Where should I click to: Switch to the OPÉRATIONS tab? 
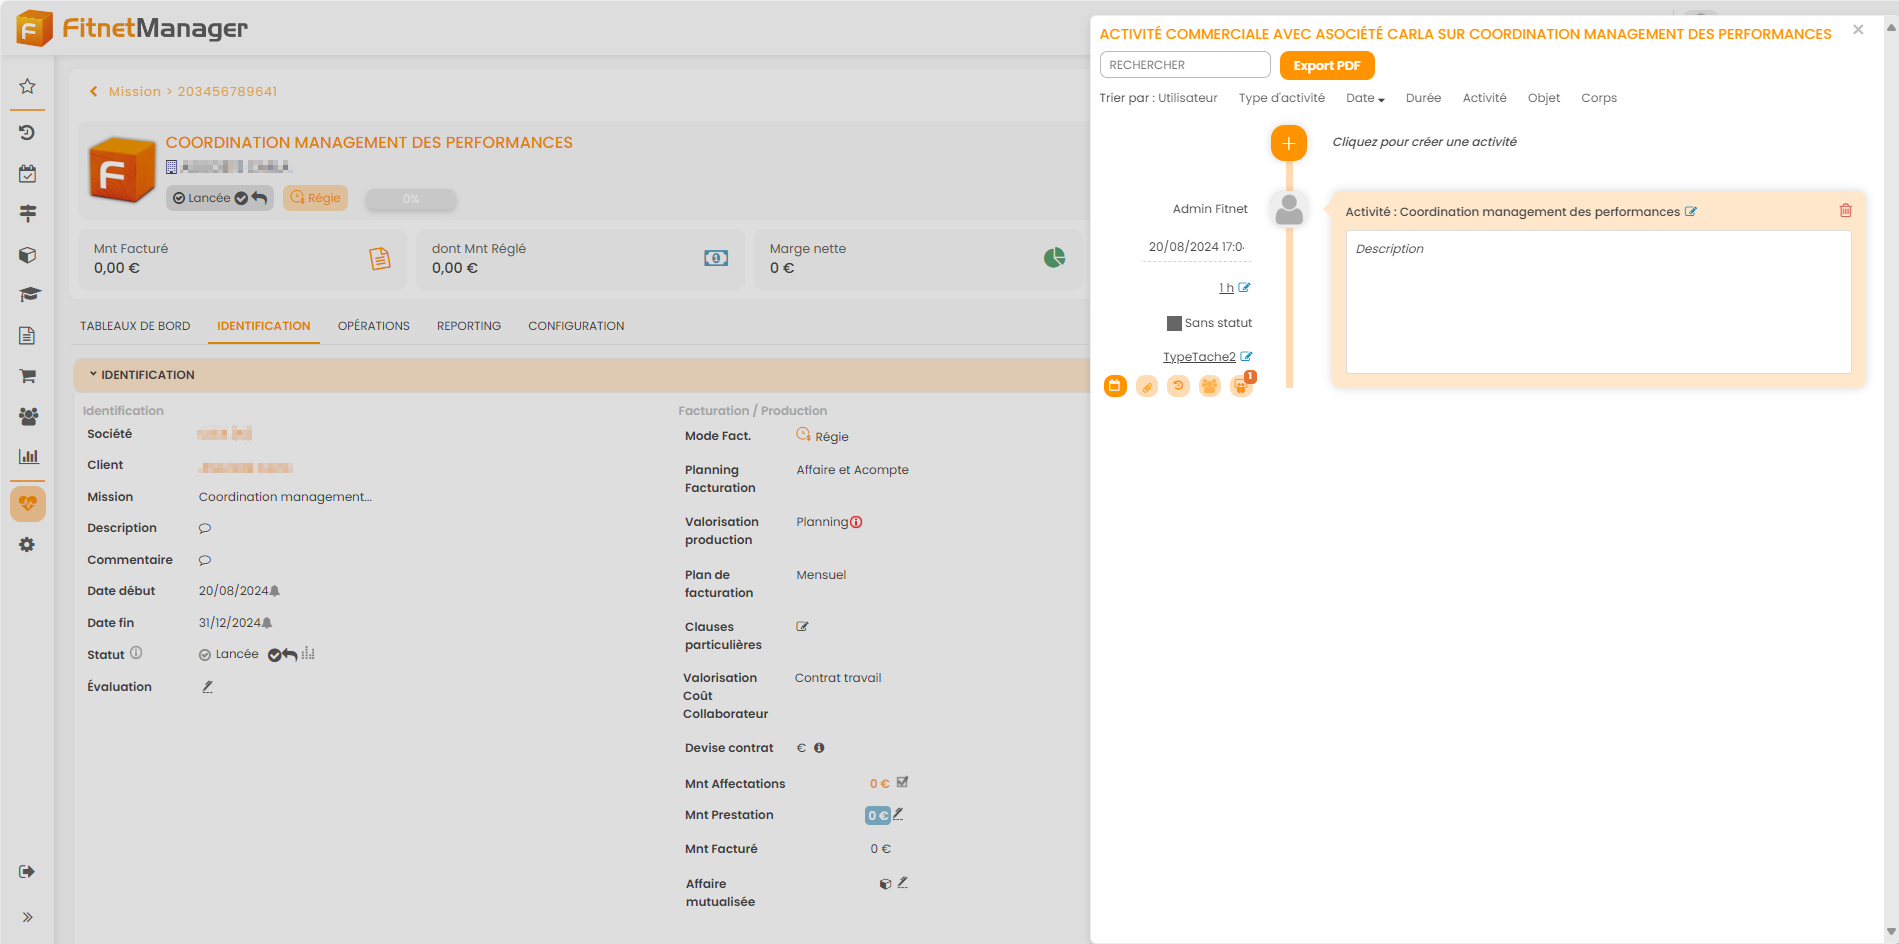pyautogui.click(x=373, y=326)
